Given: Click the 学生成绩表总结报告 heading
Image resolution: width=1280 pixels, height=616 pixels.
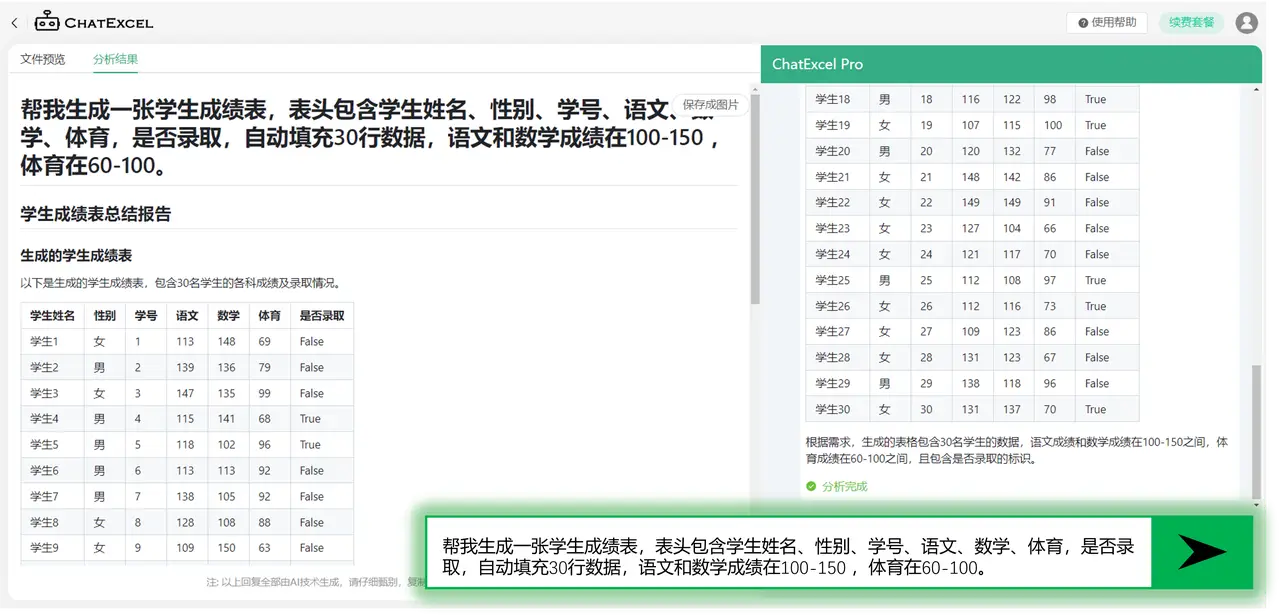Looking at the screenshot, I should point(96,214).
